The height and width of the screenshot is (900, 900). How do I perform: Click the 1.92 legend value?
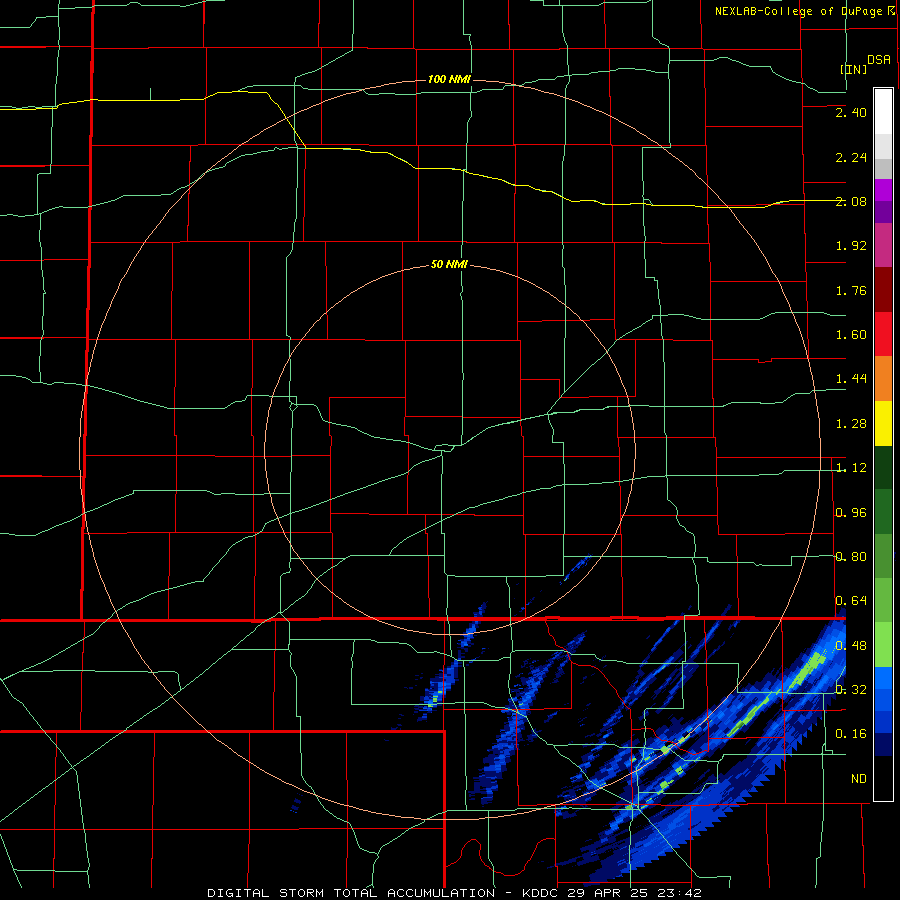coord(851,246)
